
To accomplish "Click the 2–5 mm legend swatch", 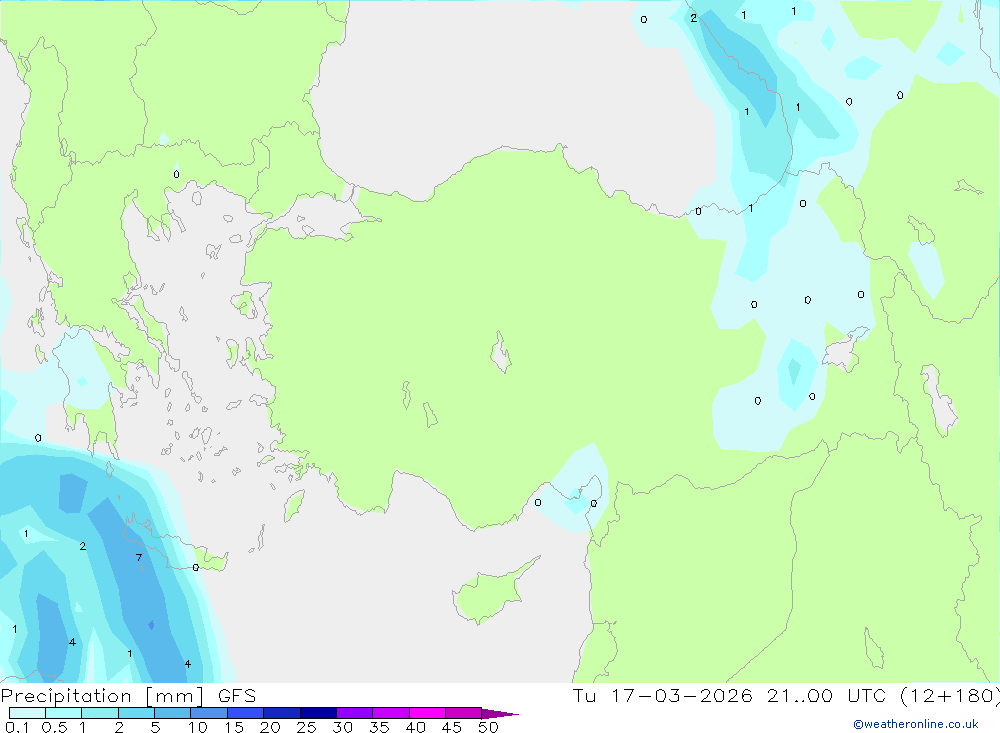I will point(136,713).
